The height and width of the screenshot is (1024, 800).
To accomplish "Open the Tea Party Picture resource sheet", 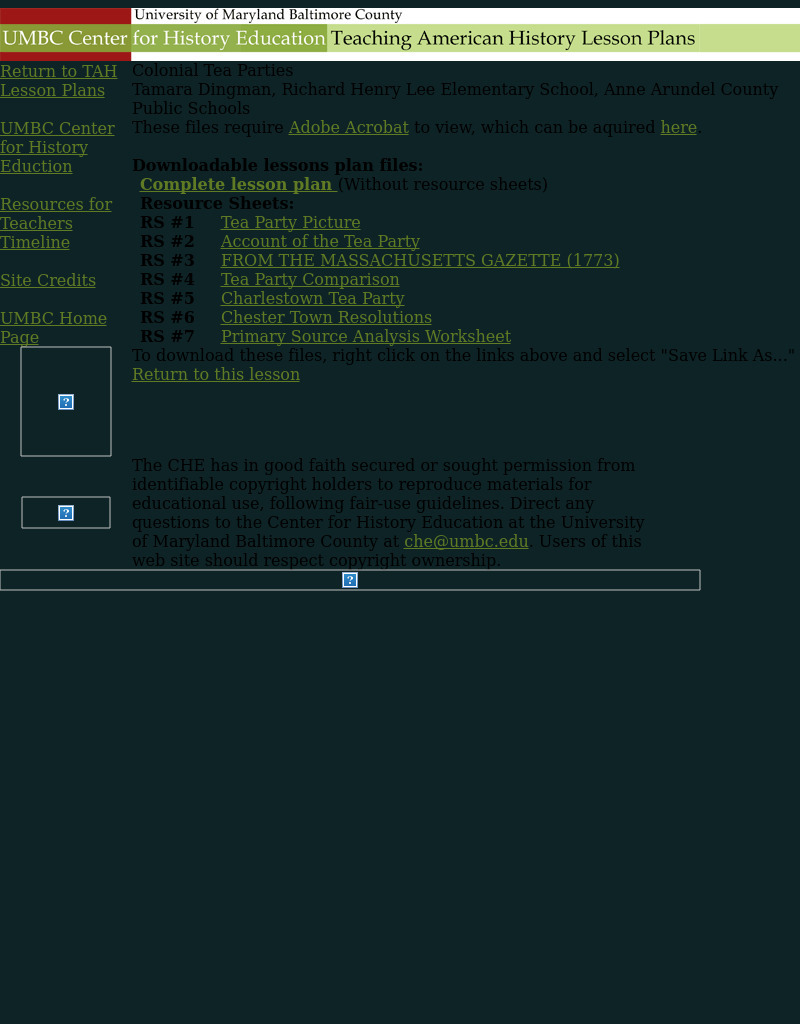I will pos(290,222).
